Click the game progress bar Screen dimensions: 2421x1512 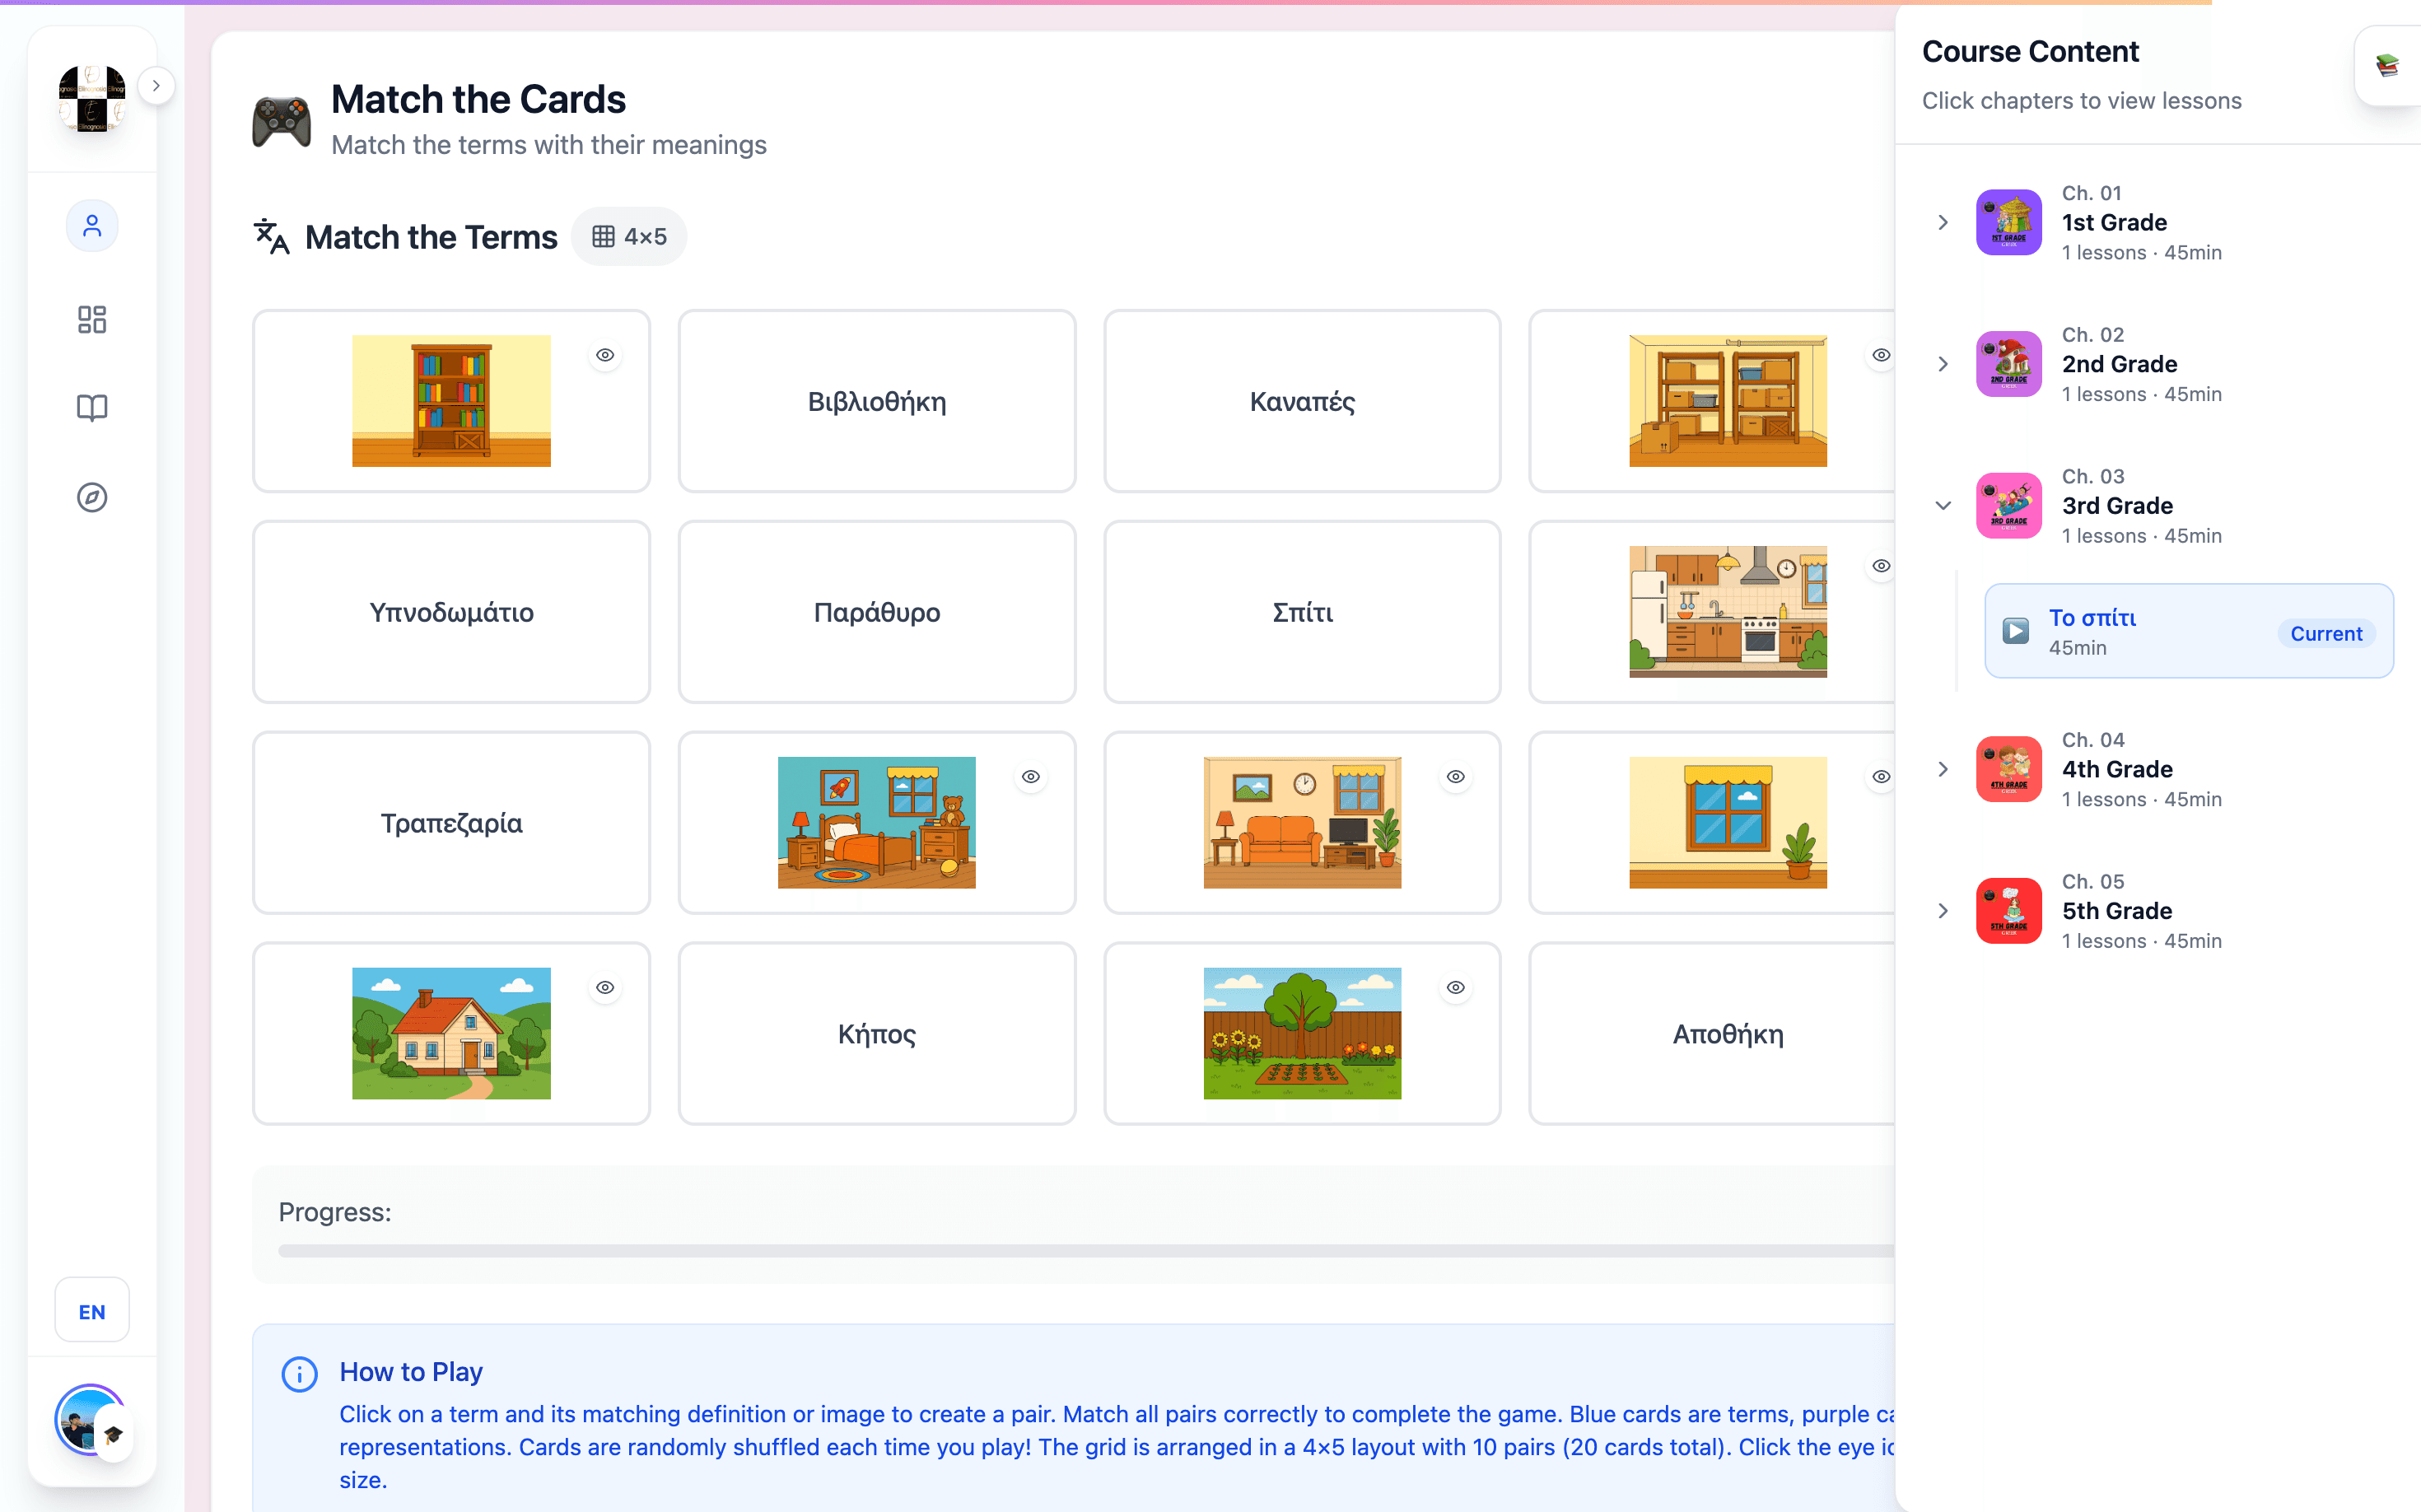[x=1086, y=1251]
